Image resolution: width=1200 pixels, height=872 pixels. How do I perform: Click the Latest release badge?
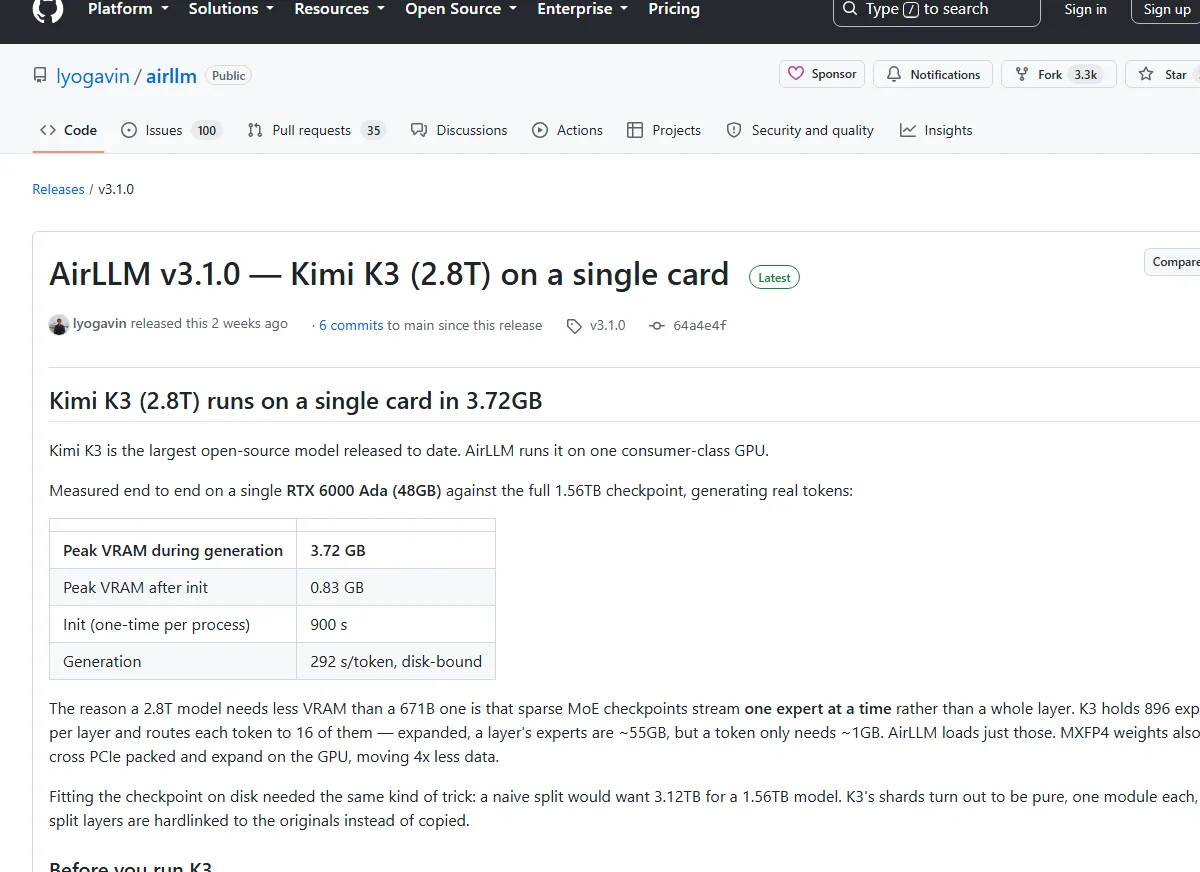coord(774,278)
